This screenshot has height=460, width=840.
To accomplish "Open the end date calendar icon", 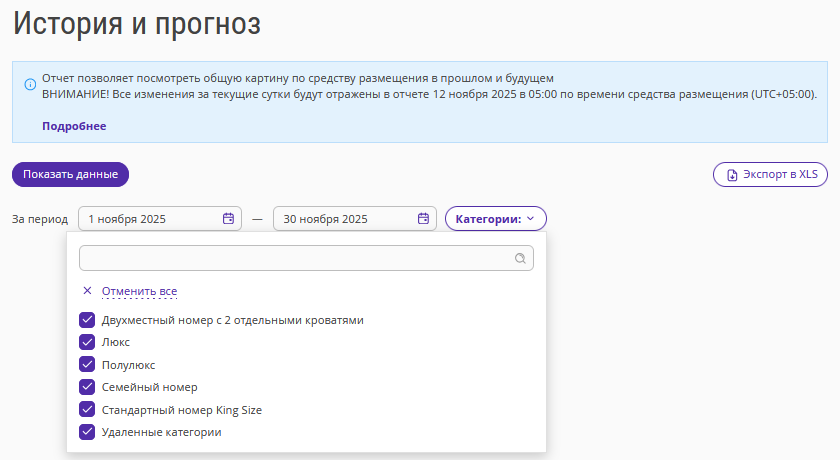I will 423,218.
